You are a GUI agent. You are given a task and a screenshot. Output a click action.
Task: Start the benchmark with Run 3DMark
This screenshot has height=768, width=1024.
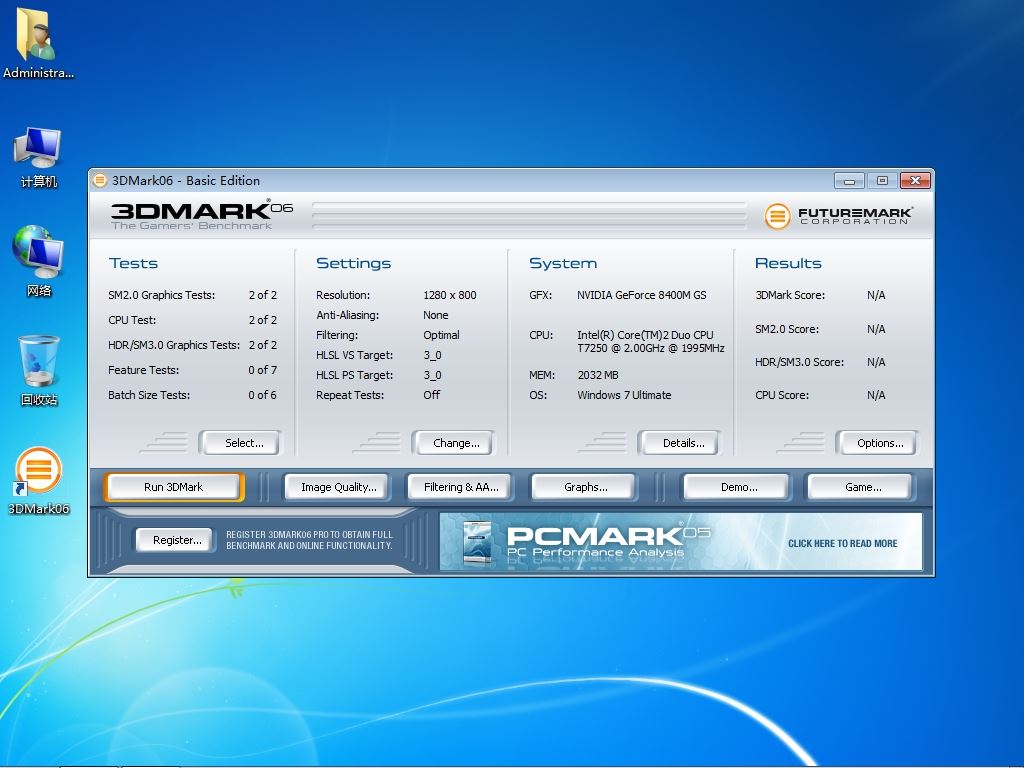(174, 487)
